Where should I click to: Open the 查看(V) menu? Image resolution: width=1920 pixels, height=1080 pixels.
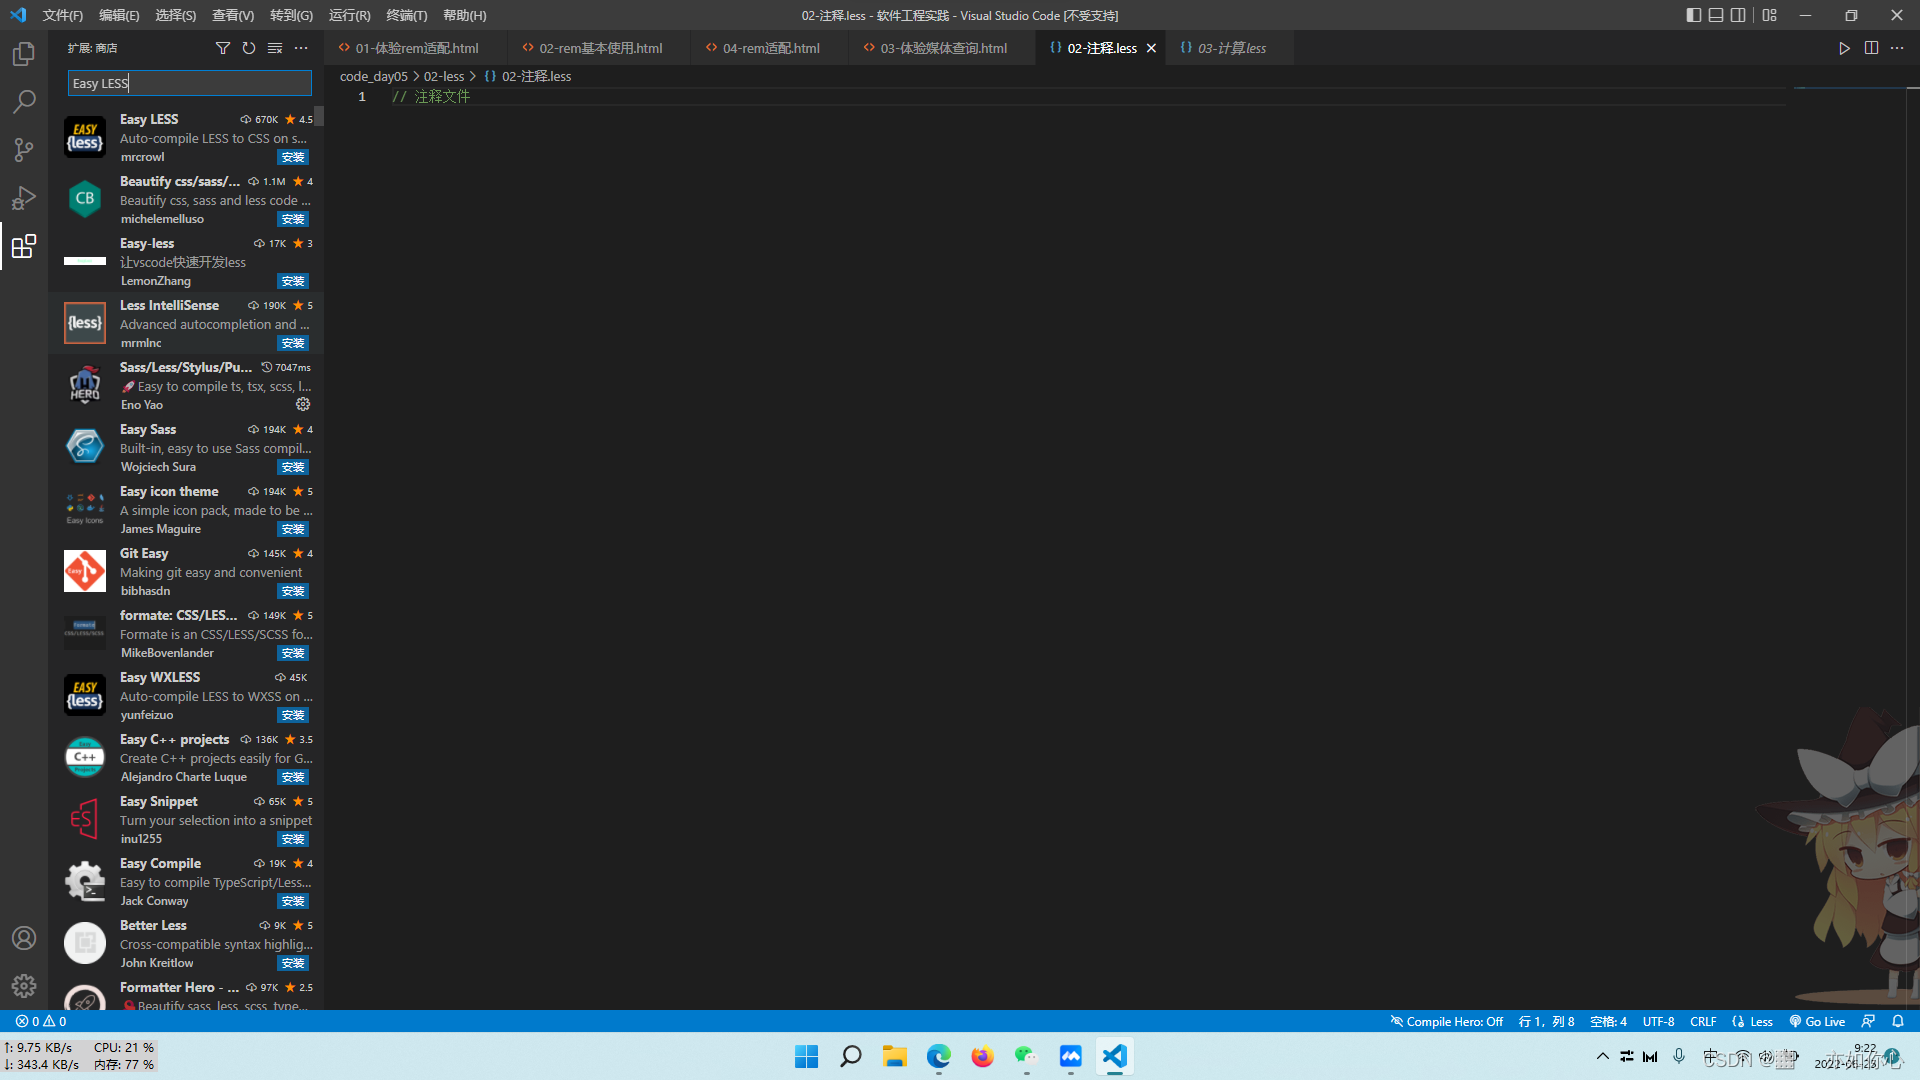pyautogui.click(x=233, y=15)
